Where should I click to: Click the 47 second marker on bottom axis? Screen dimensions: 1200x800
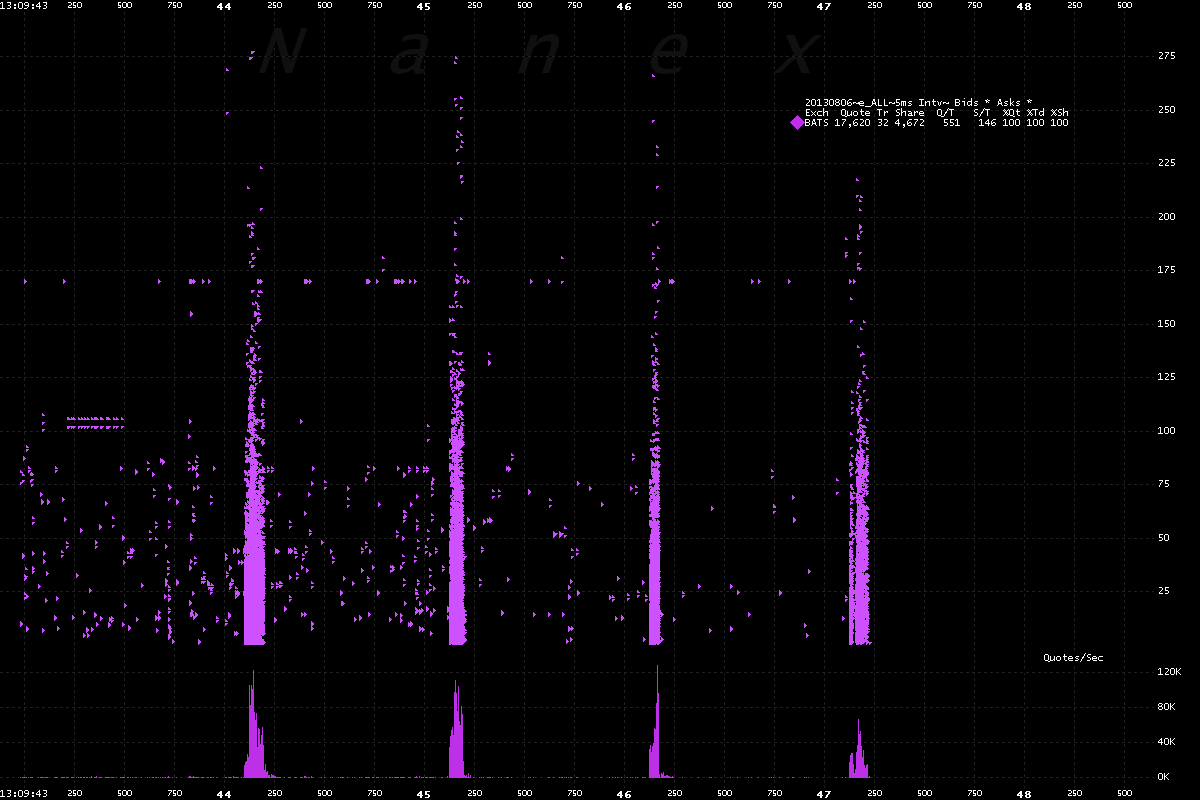824,793
